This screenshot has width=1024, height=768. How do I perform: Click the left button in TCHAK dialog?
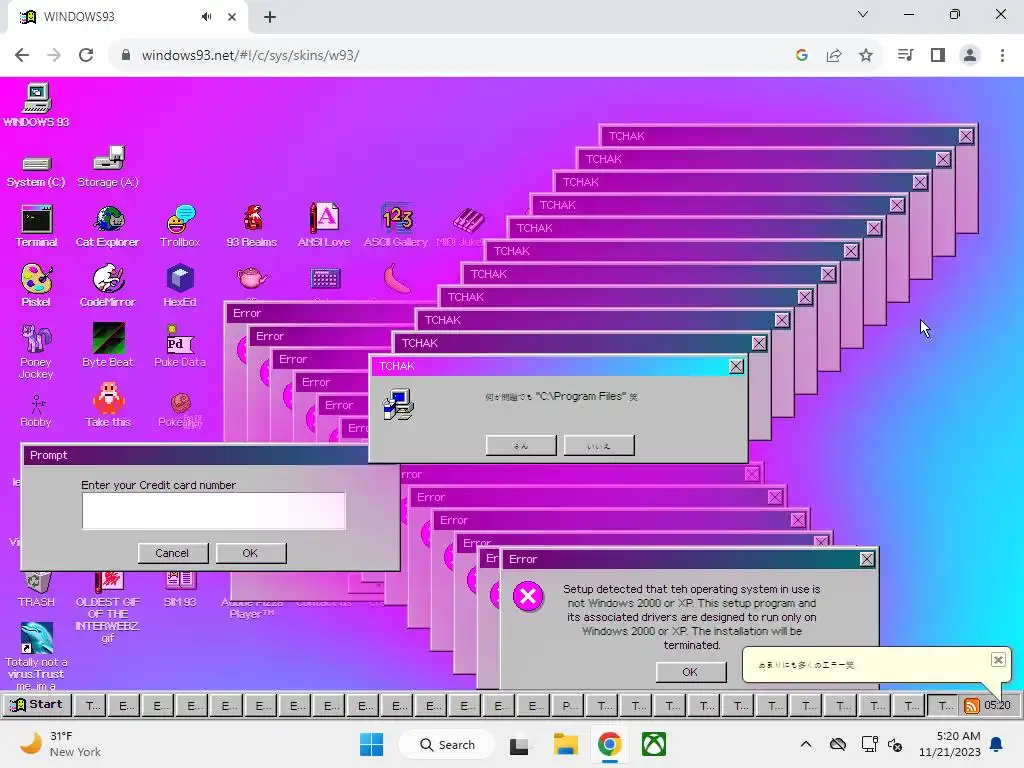coord(520,446)
